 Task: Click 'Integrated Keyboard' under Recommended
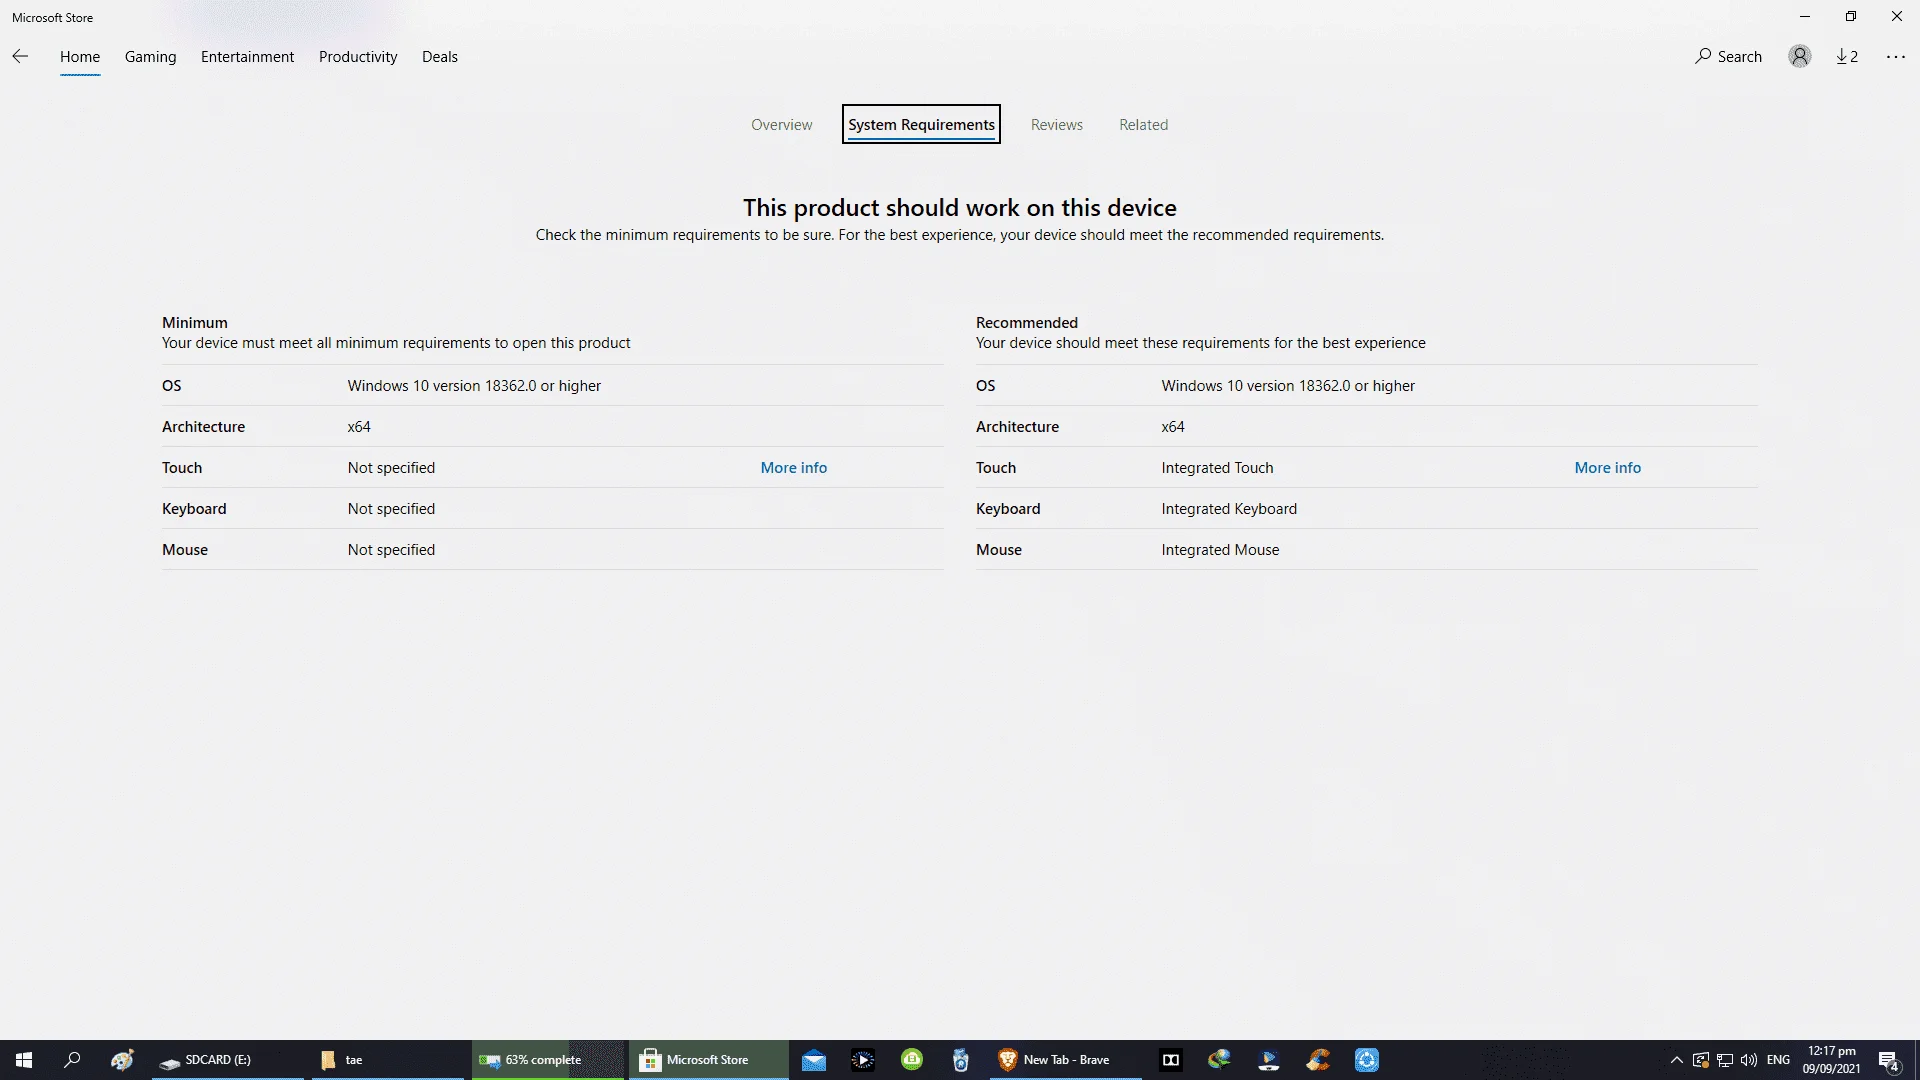(x=1229, y=509)
